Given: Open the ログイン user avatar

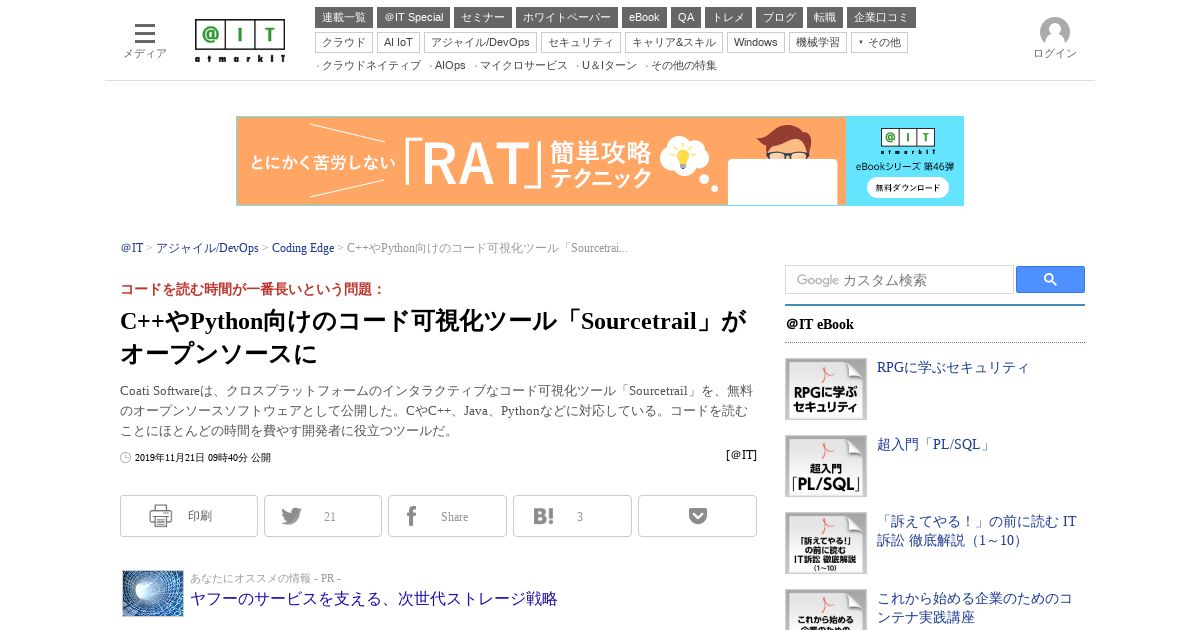Looking at the screenshot, I should [x=1054, y=39].
